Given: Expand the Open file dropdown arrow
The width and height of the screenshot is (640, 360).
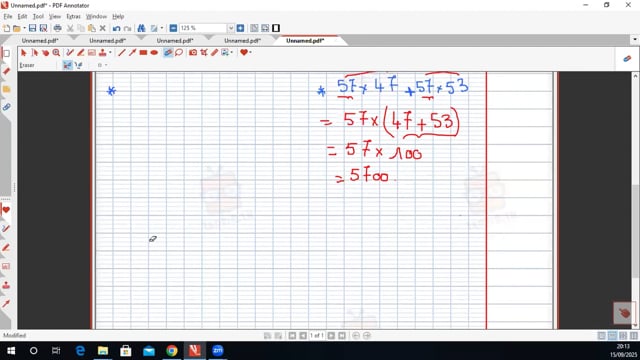Looking at the screenshot, I should [x=24, y=28].
